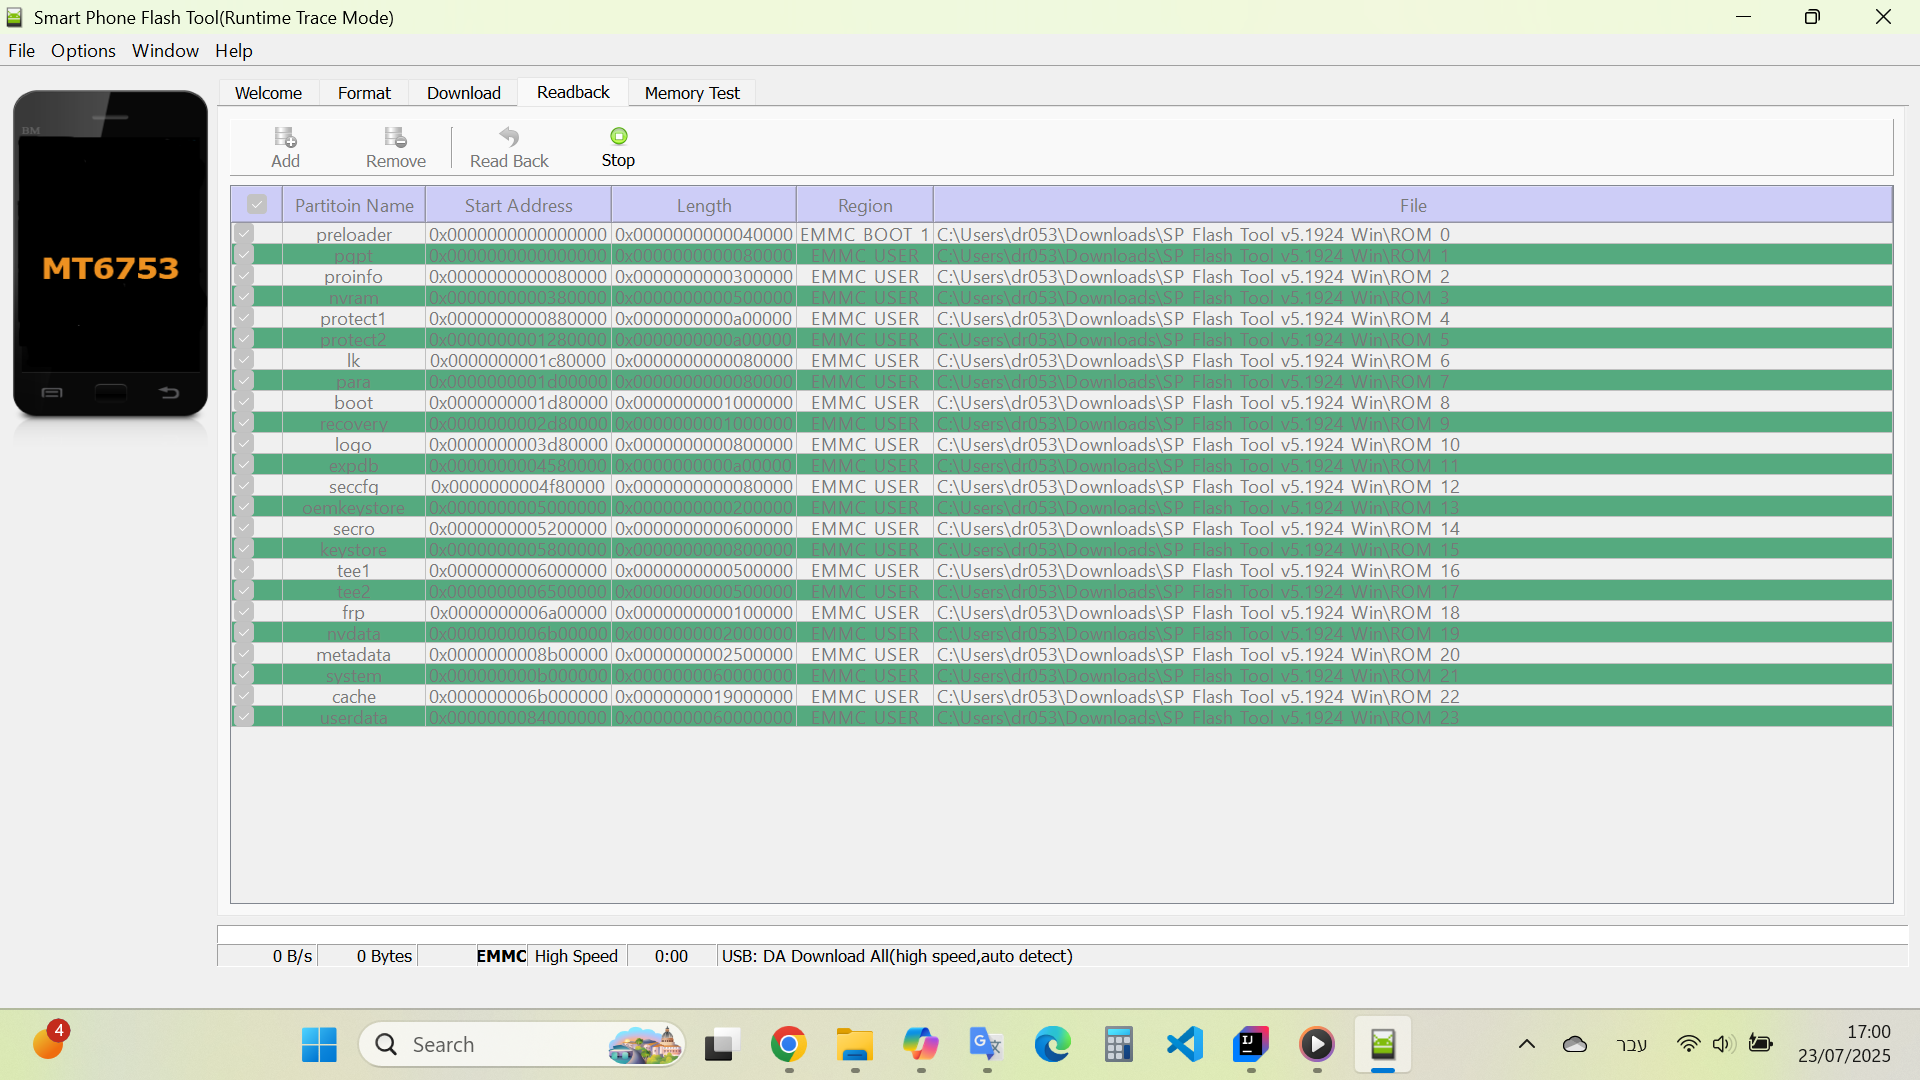Image resolution: width=1920 pixels, height=1080 pixels.
Task: Click the Length column header
Action: point(704,205)
